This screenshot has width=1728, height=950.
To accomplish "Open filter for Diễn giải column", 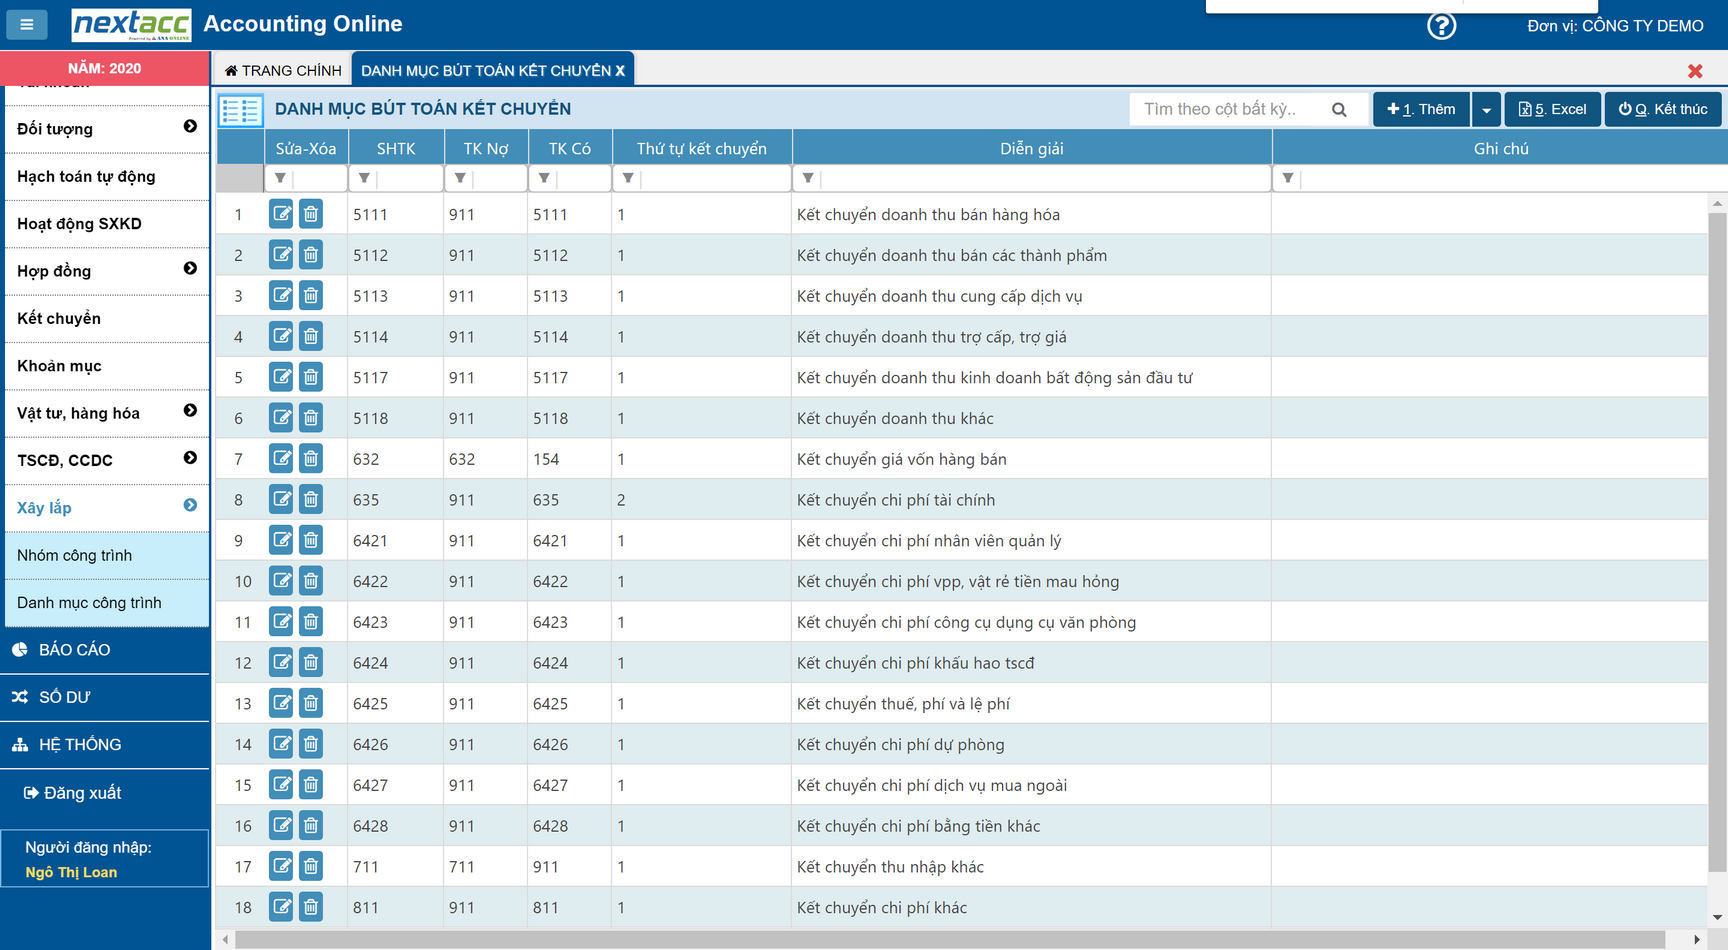I will click(x=808, y=179).
